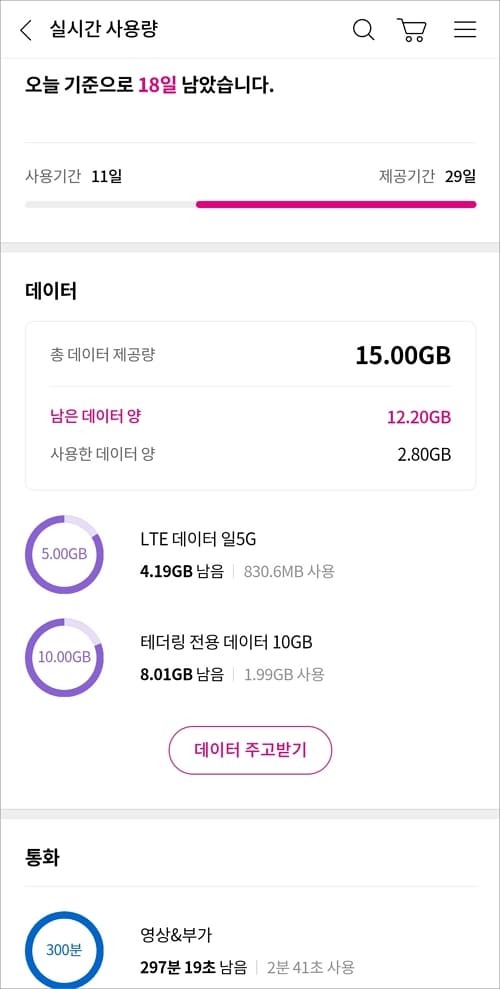Click the 데이터 주고받기 button
500x989 pixels.
tap(250, 750)
